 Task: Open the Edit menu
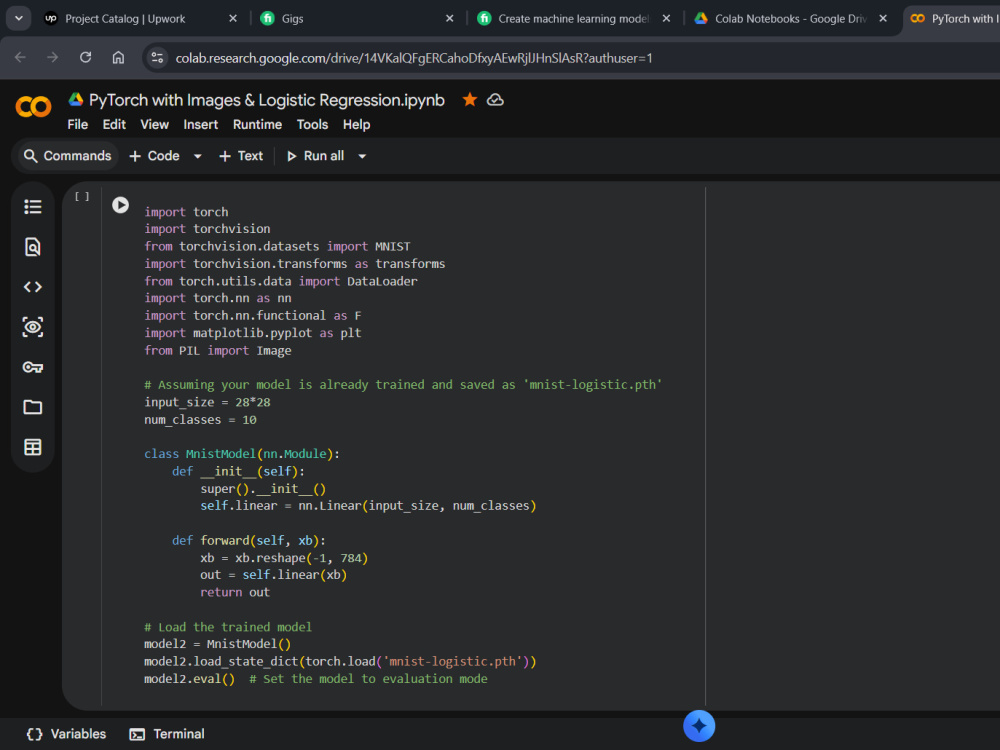tap(114, 124)
